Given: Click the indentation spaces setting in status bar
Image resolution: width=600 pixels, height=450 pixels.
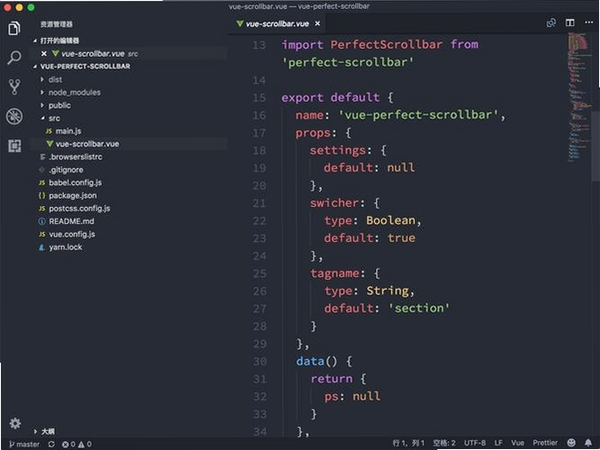Looking at the screenshot, I should point(444,443).
